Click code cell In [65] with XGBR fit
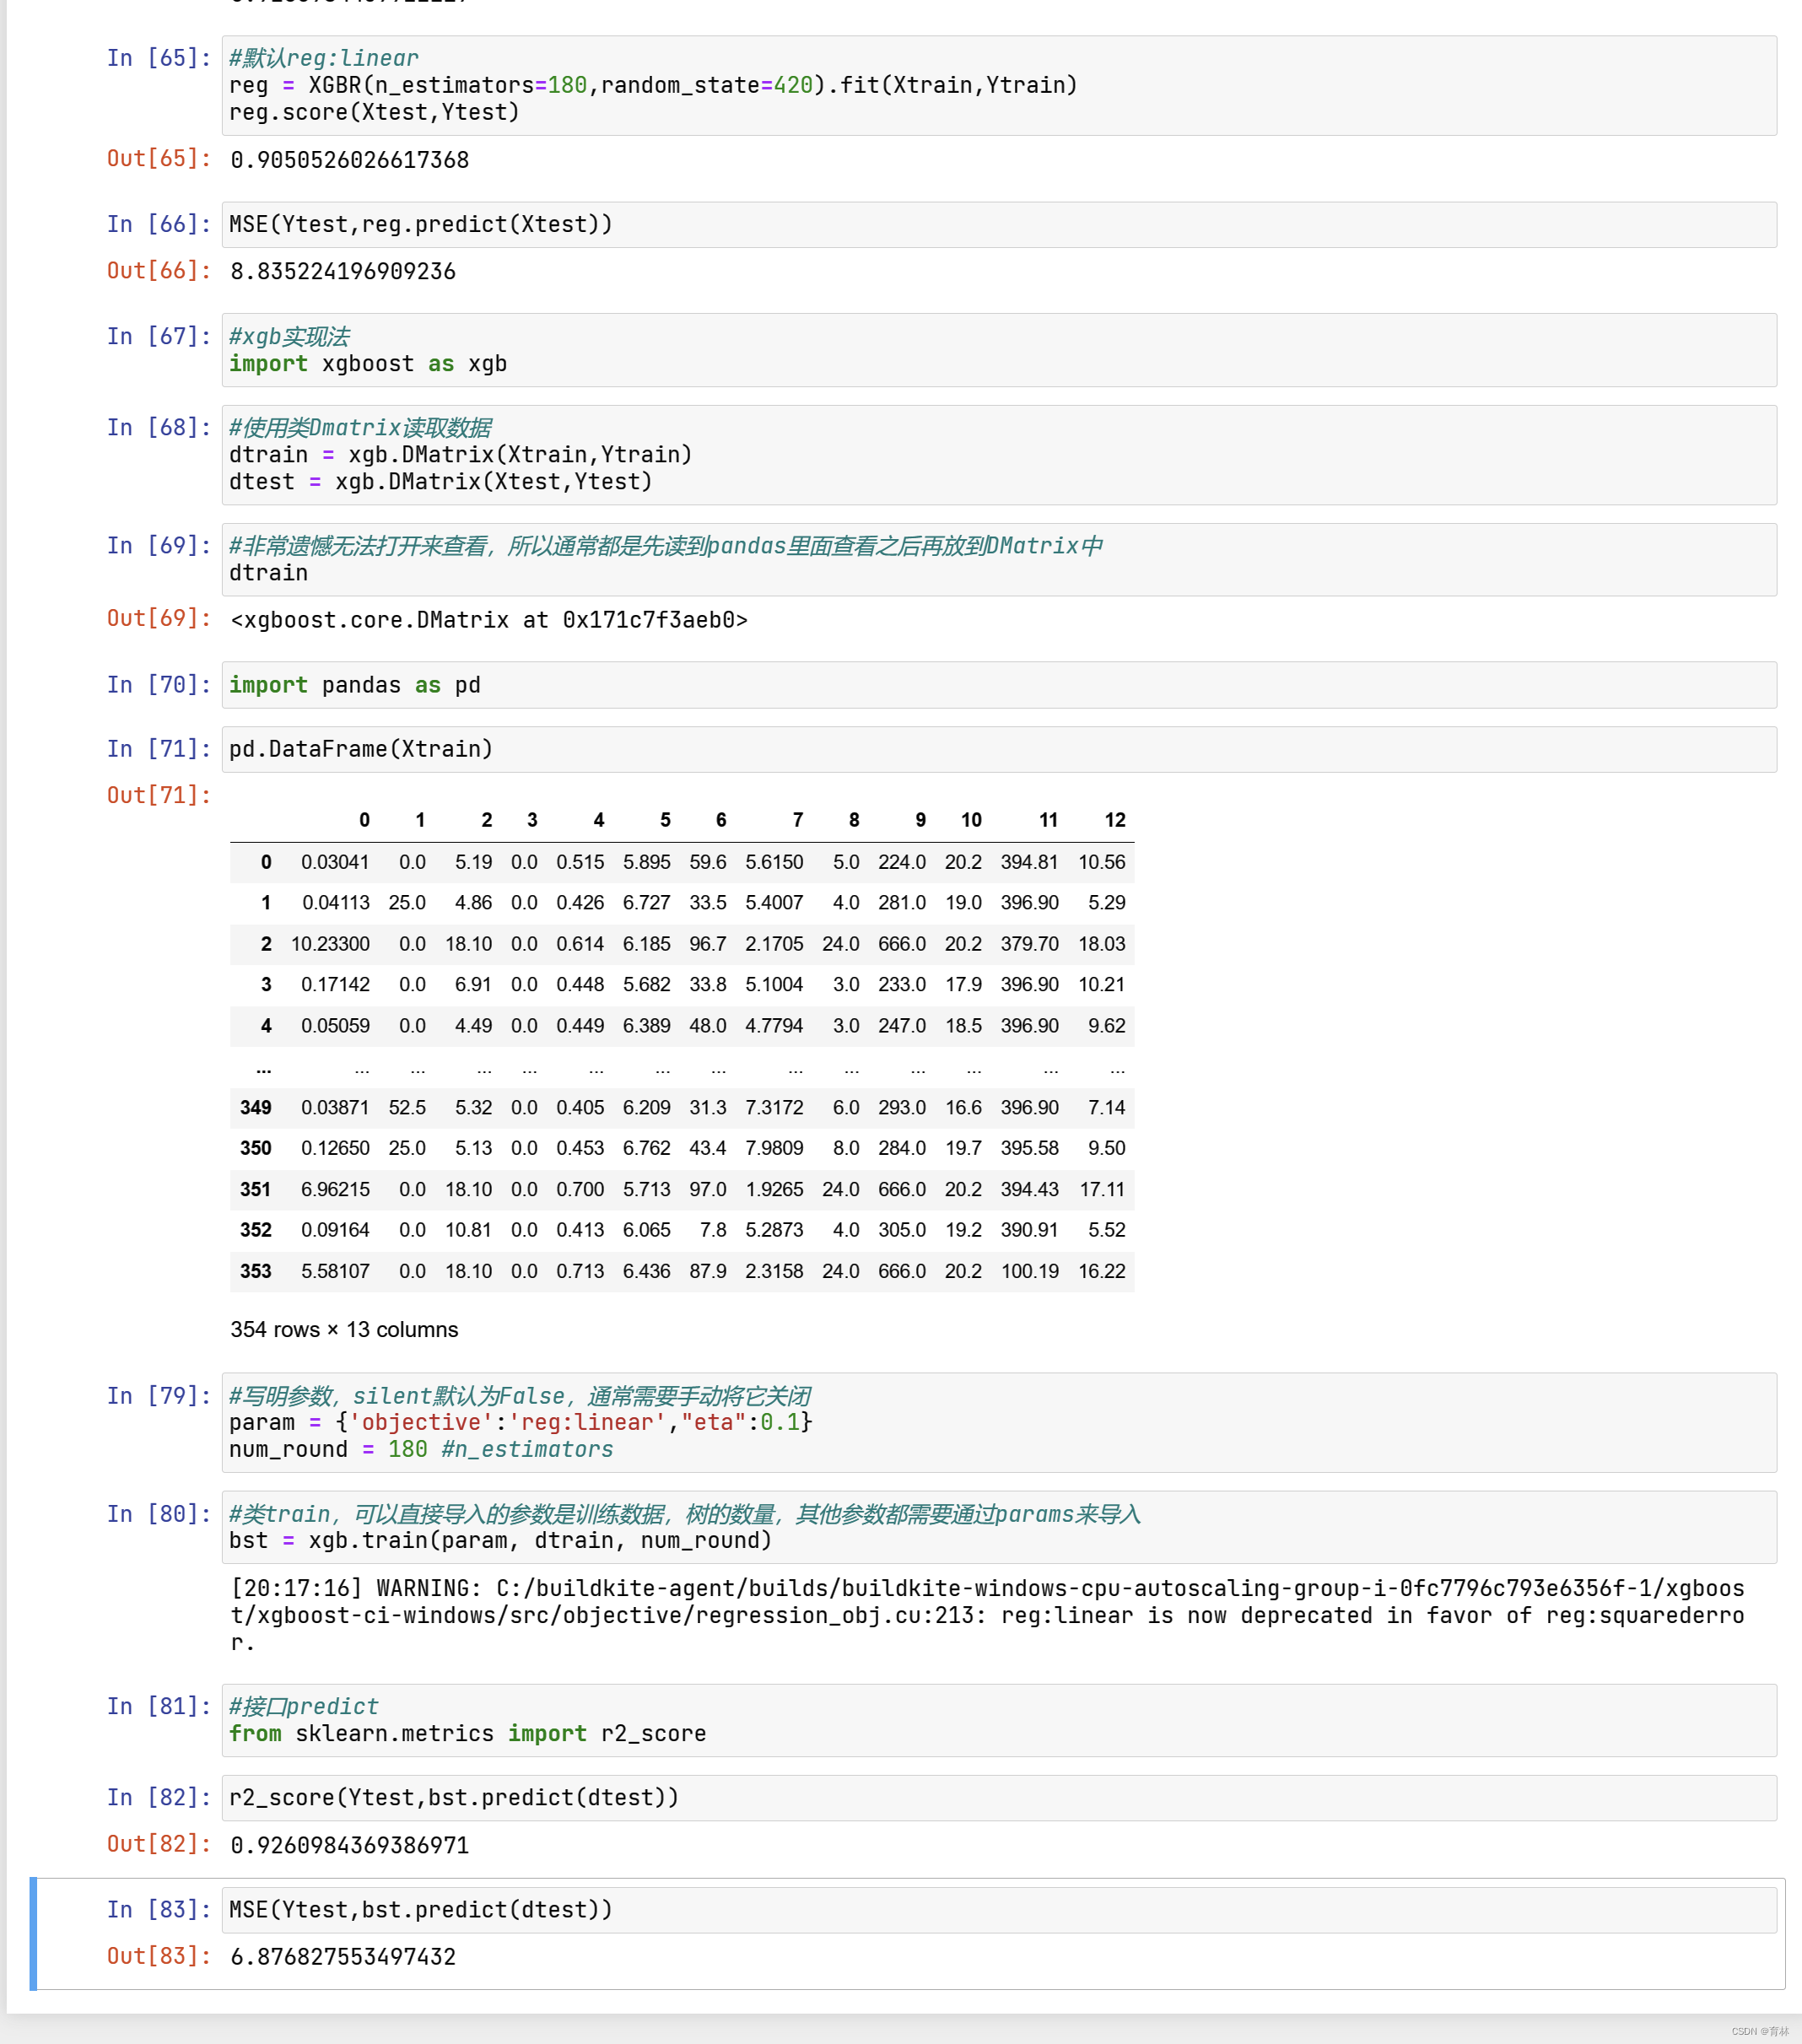Viewport: 1802px width, 2044px height. 998,86
